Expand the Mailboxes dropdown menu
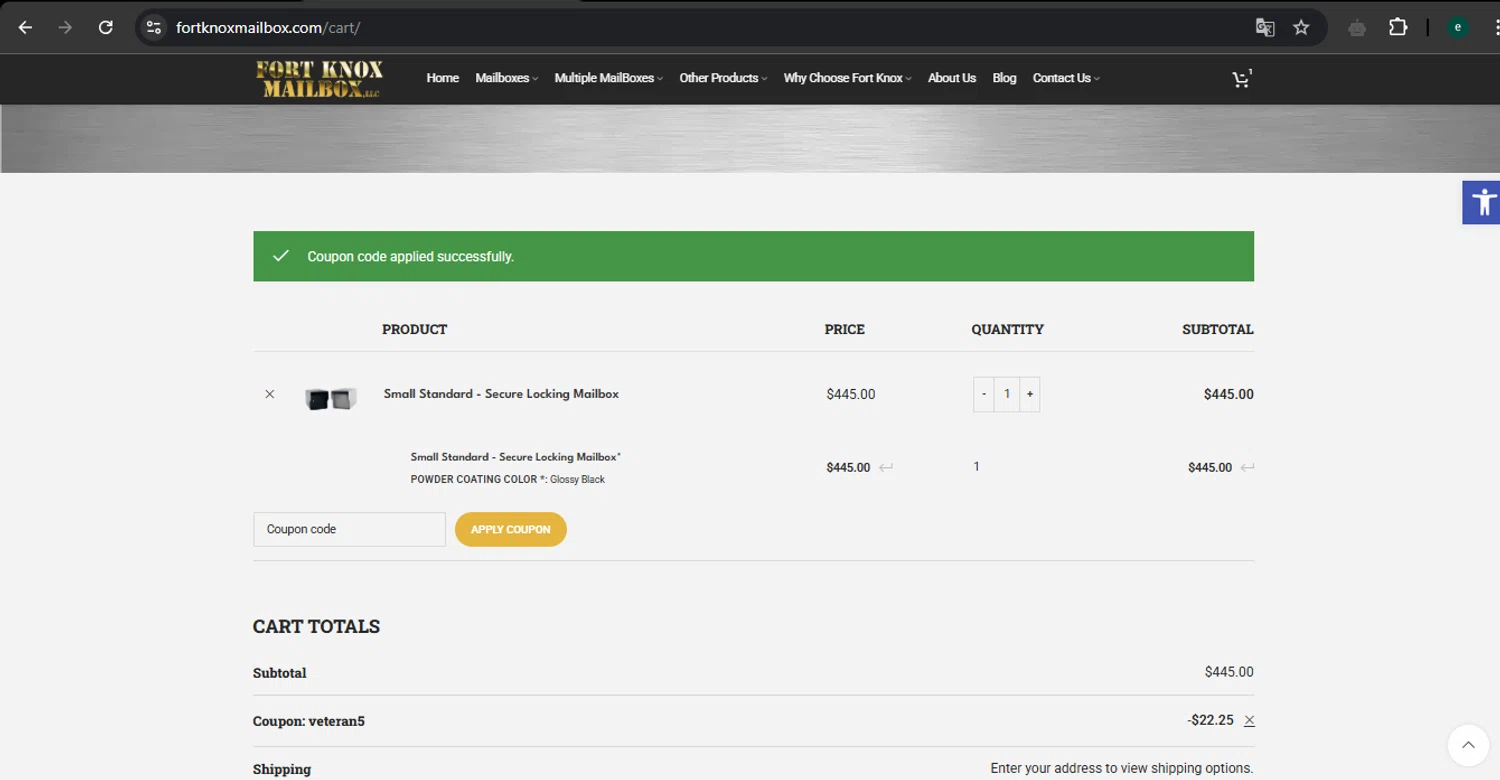1500x780 pixels. 506,78
